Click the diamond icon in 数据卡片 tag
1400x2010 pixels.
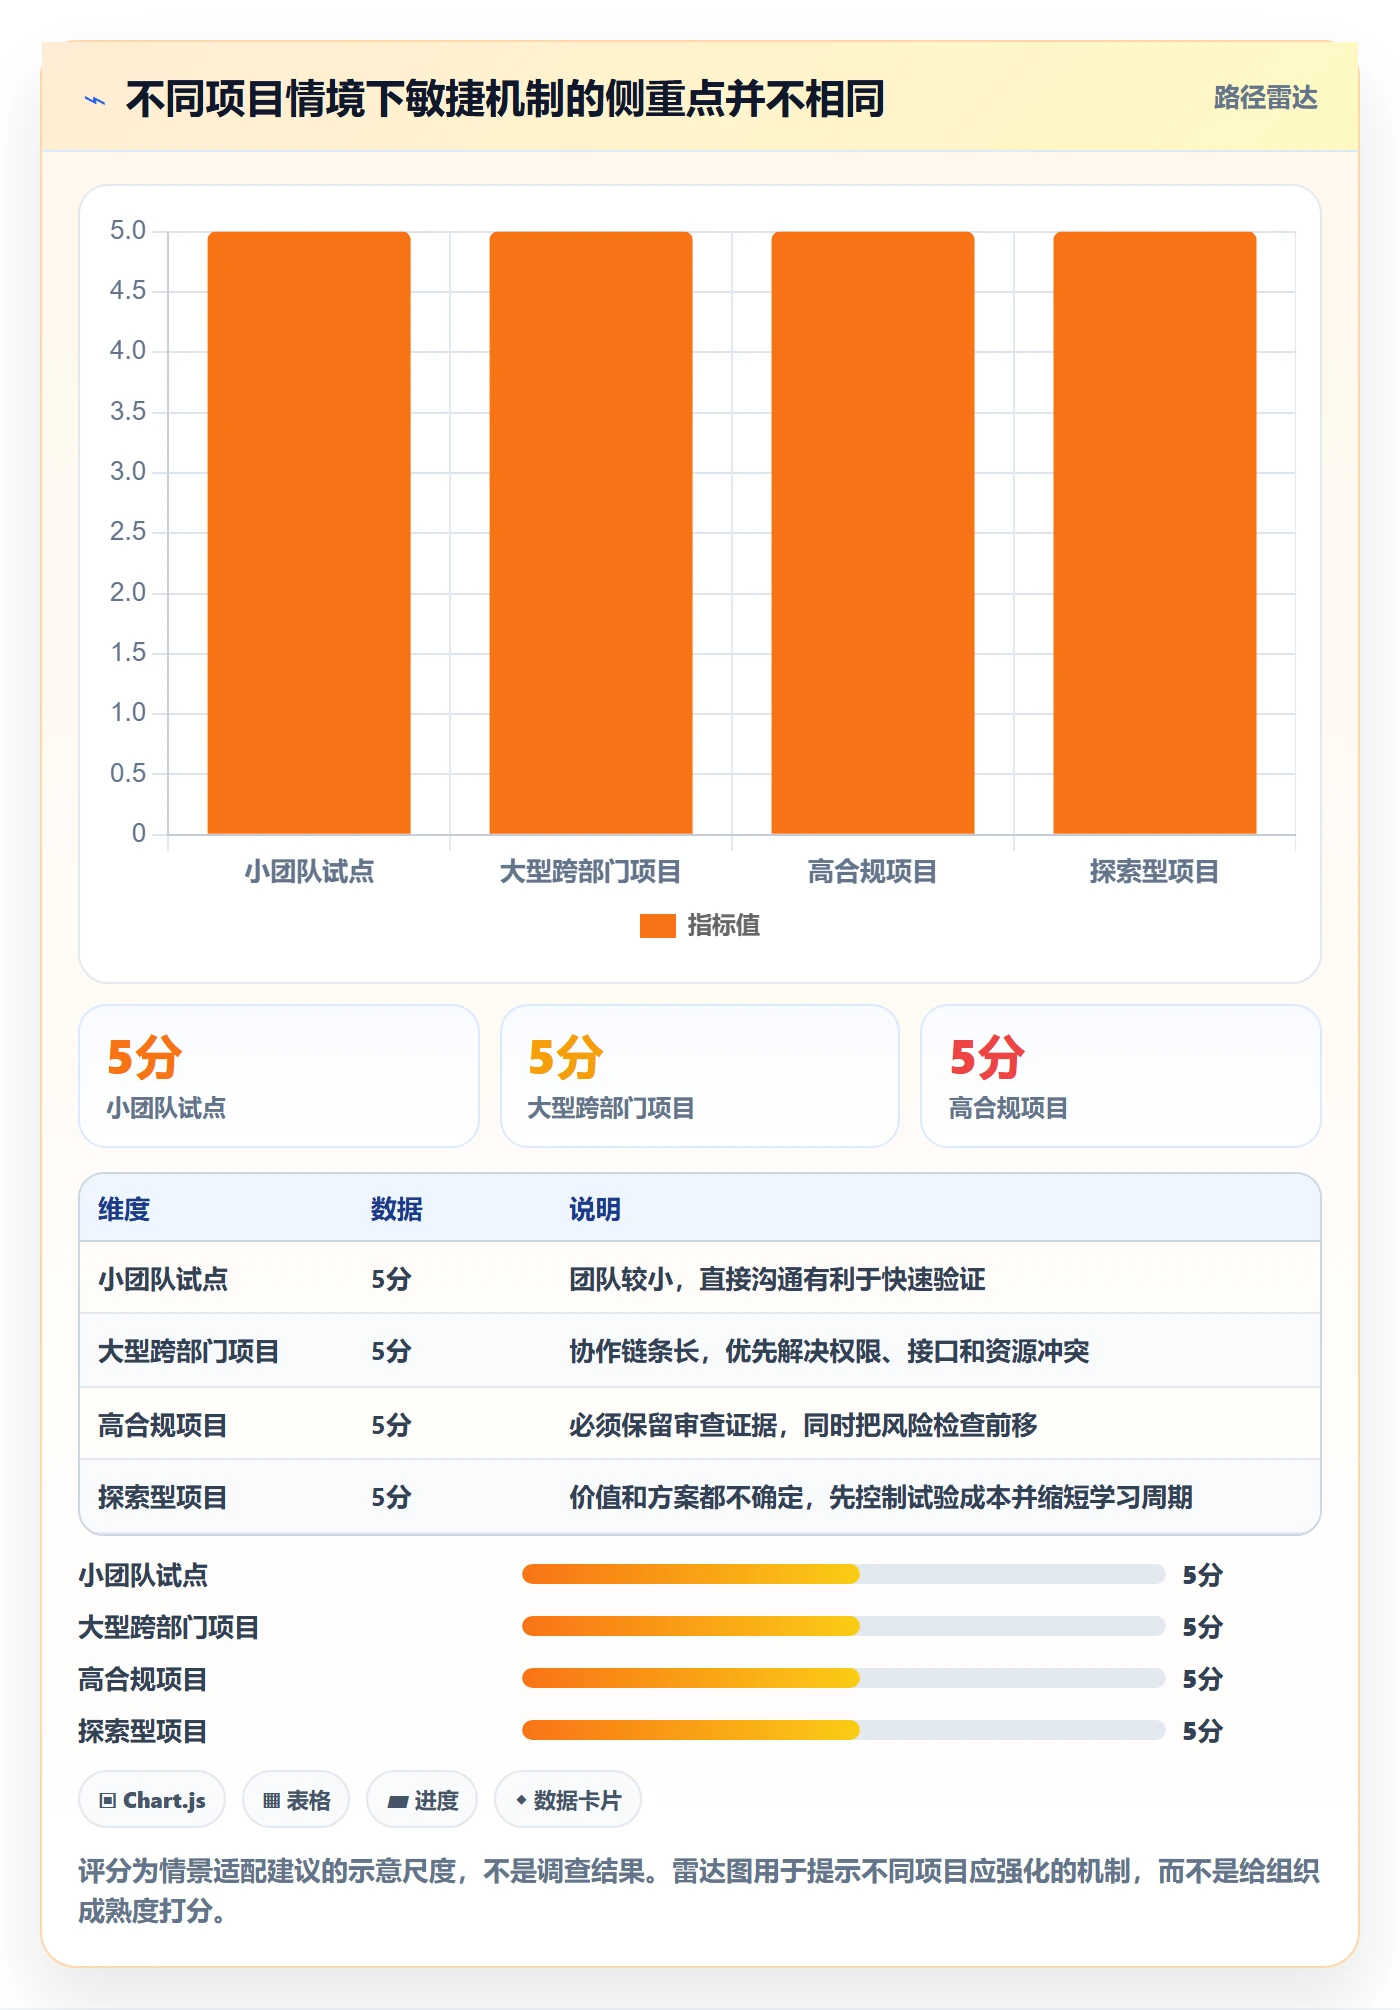tap(521, 1800)
